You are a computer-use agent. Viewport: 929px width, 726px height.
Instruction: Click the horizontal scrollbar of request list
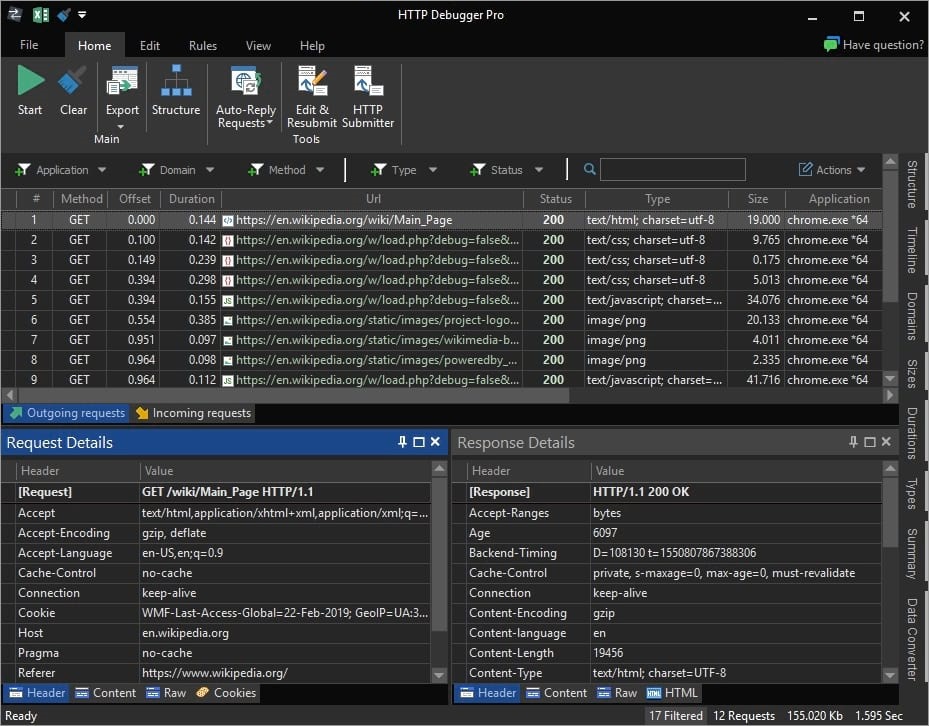coord(294,395)
